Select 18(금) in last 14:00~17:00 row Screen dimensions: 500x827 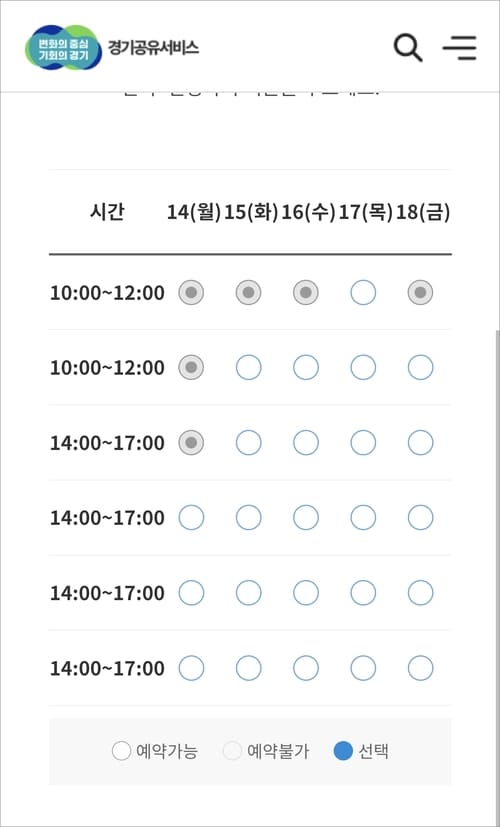[420, 668]
